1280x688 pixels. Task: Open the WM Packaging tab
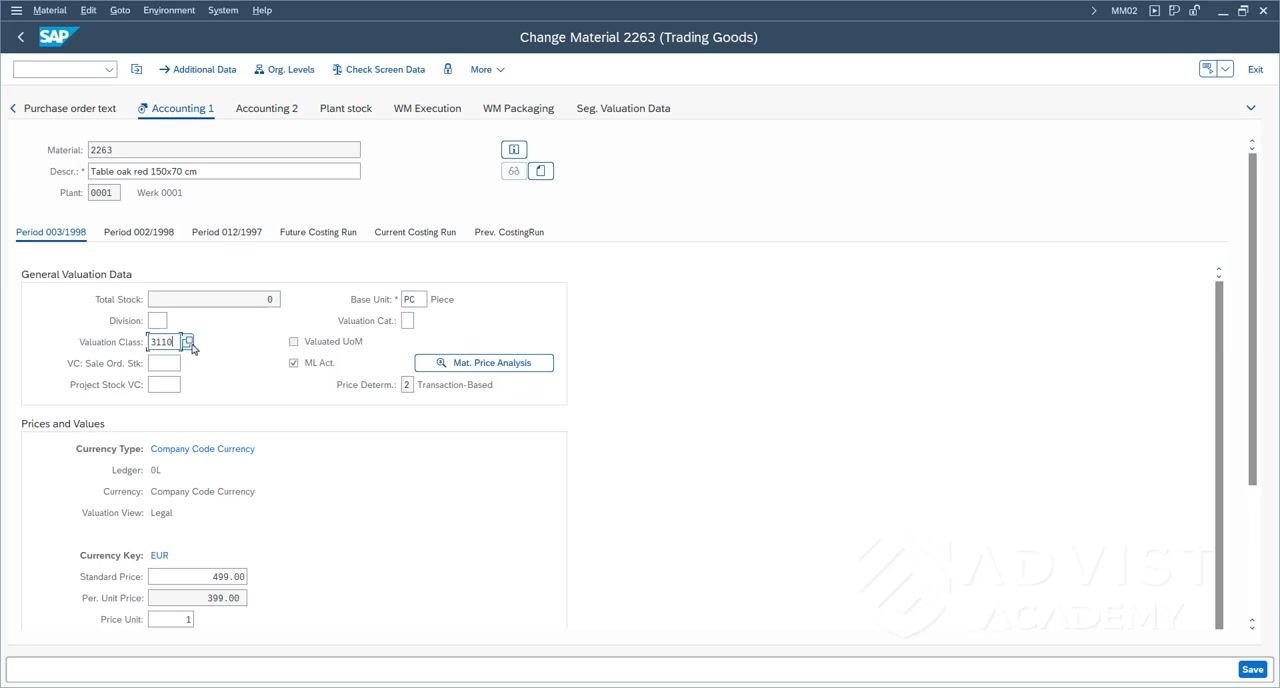(x=518, y=108)
